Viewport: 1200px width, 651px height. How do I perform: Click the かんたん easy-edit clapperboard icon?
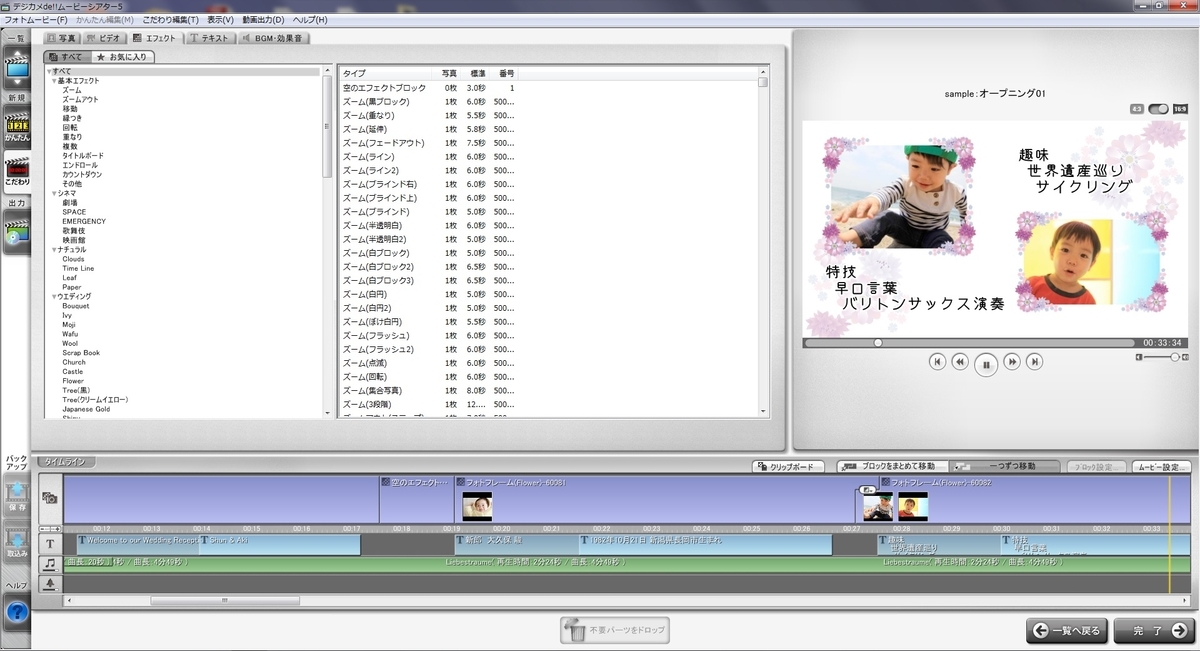pyautogui.click(x=17, y=126)
